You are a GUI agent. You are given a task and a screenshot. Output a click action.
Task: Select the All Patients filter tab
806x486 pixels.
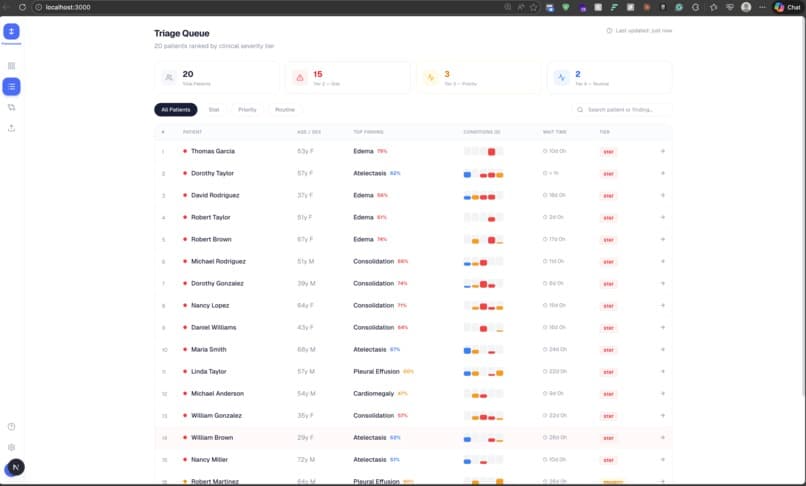(176, 110)
